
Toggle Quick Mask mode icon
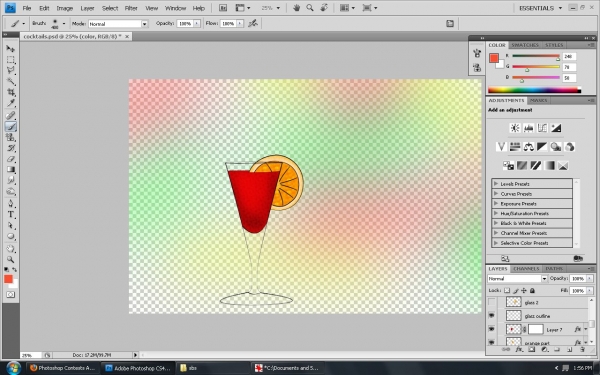tap(11, 295)
